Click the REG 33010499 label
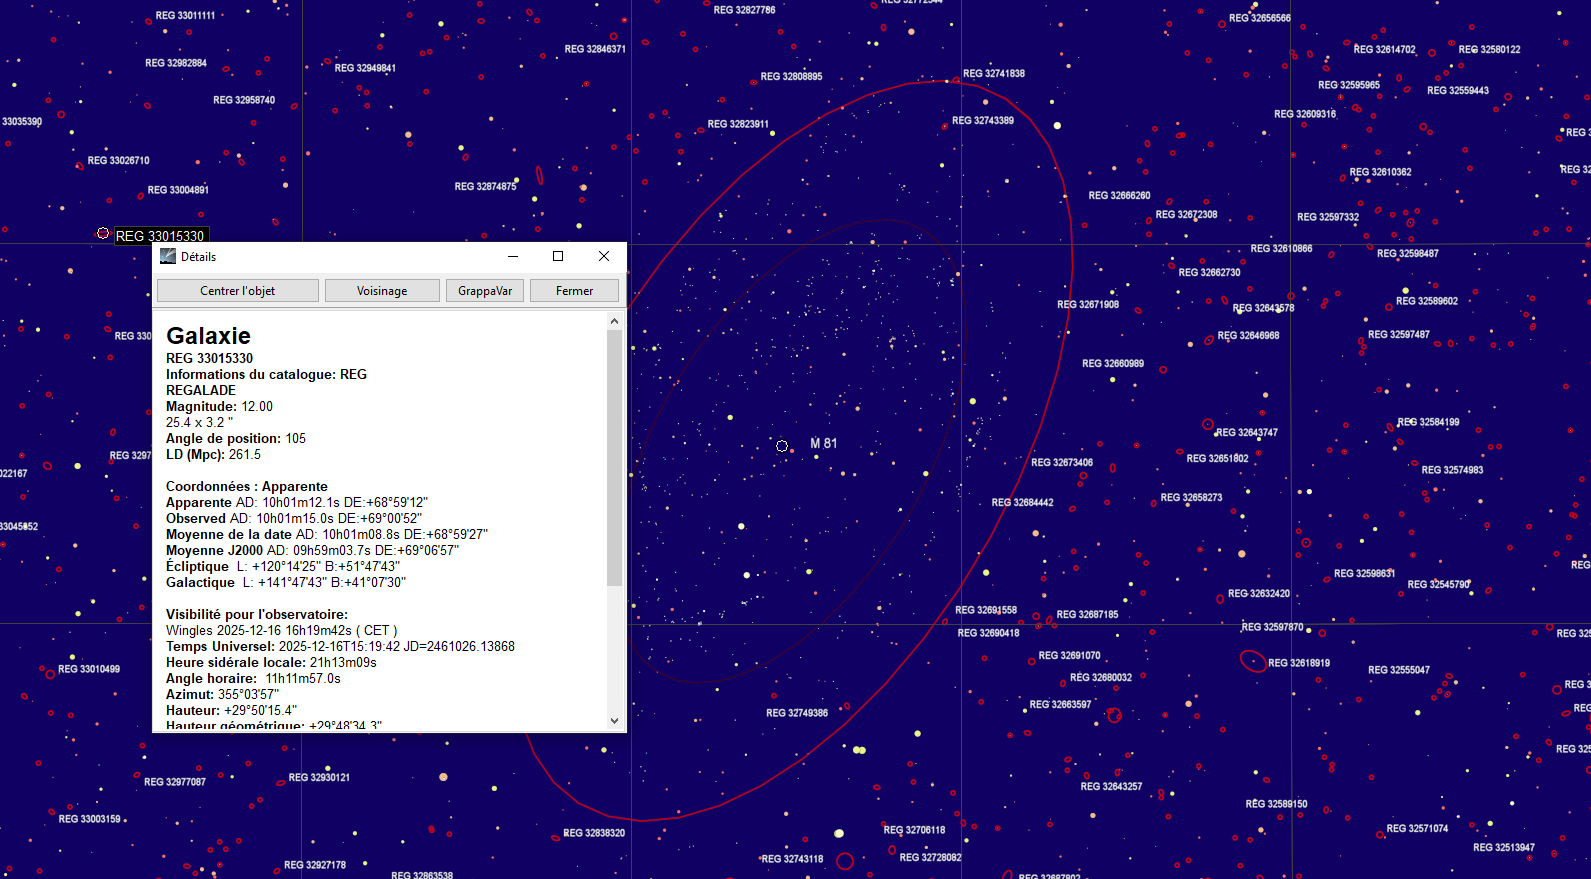This screenshot has height=879, width=1591. (x=89, y=669)
